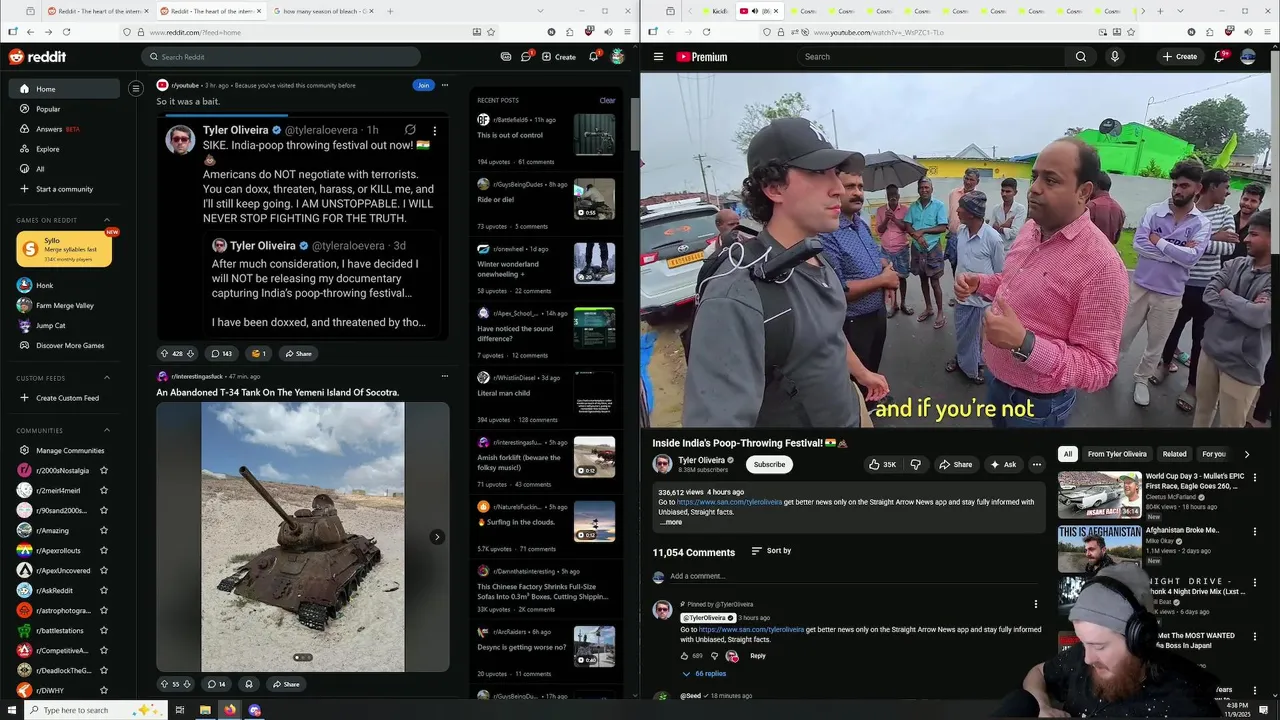Image resolution: width=1280 pixels, height=720 pixels.
Task: Collapse the Communities section
Action: (107, 430)
